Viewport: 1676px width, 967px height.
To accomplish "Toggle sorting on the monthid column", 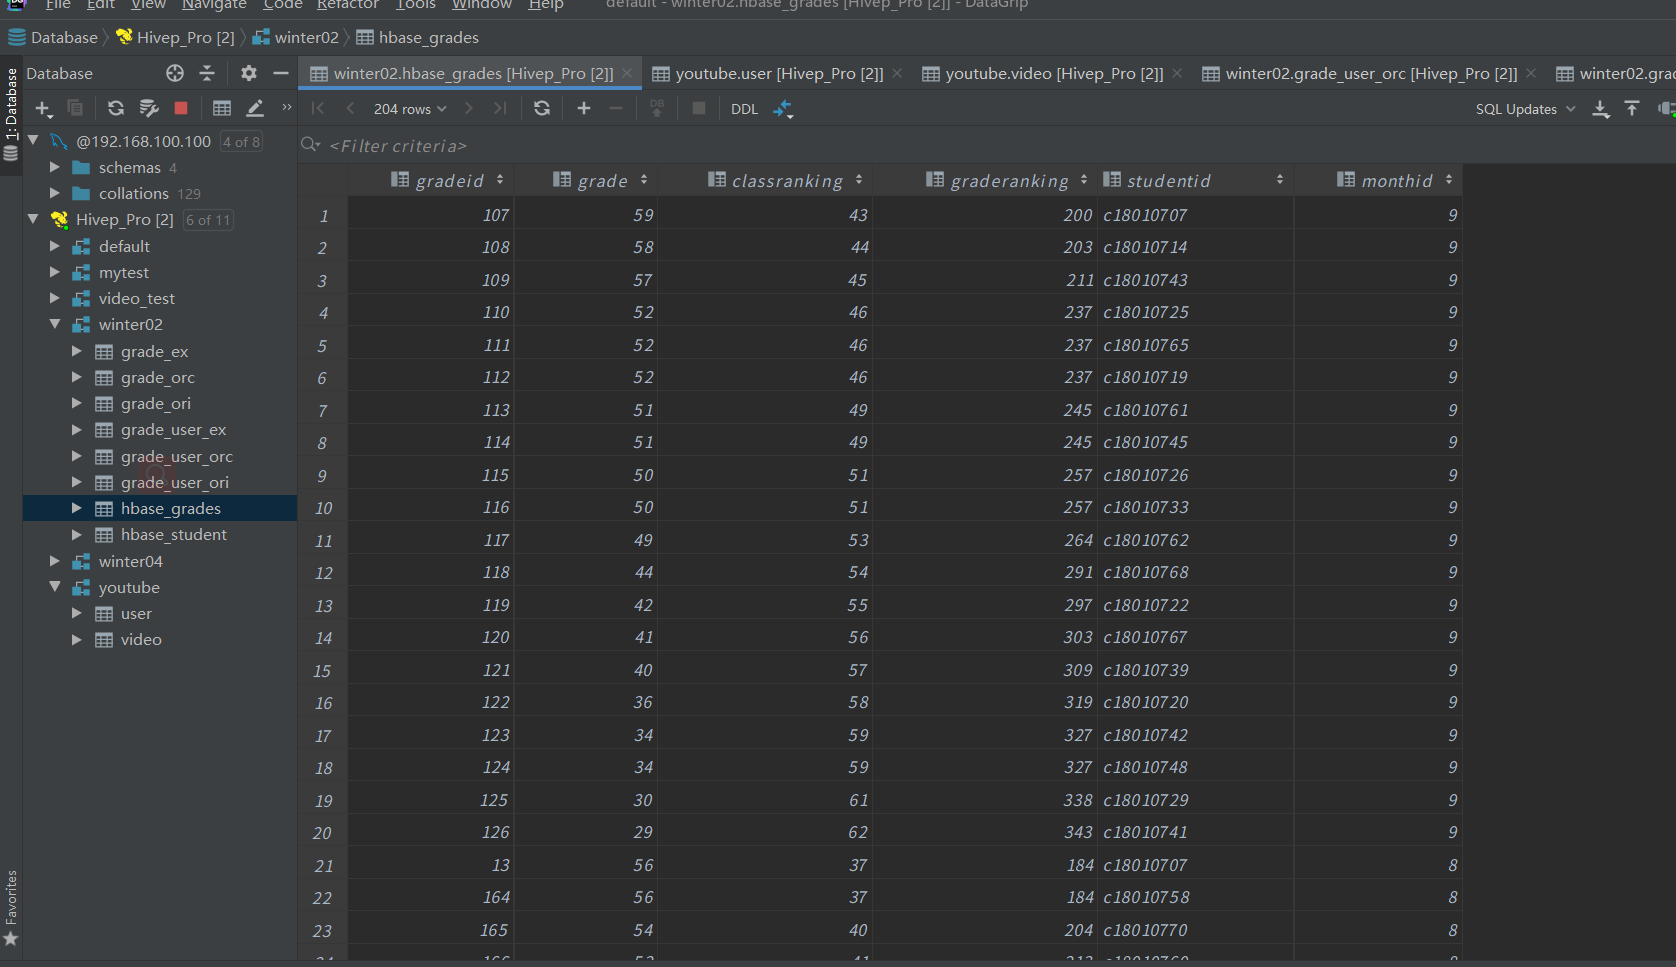I will pyautogui.click(x=1449, y=180).
